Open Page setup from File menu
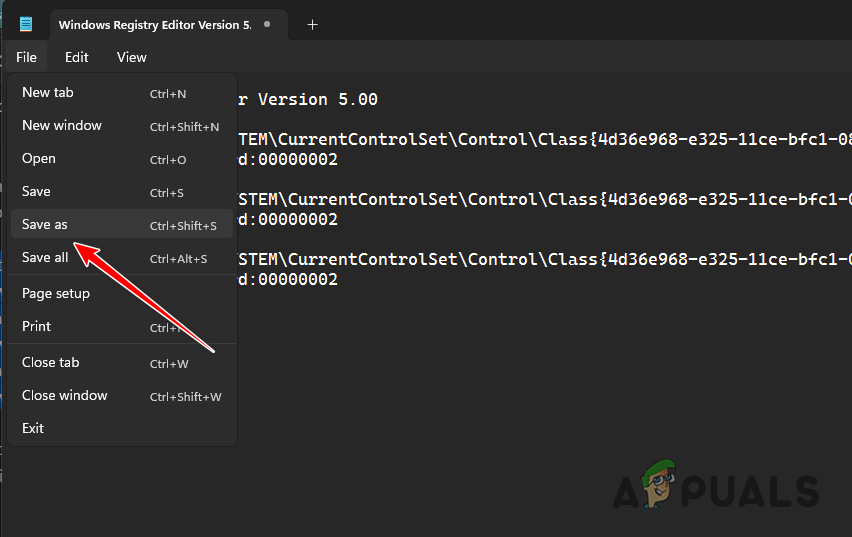The image size is (852, 537). pyautogui.click(x=122, y=294)
